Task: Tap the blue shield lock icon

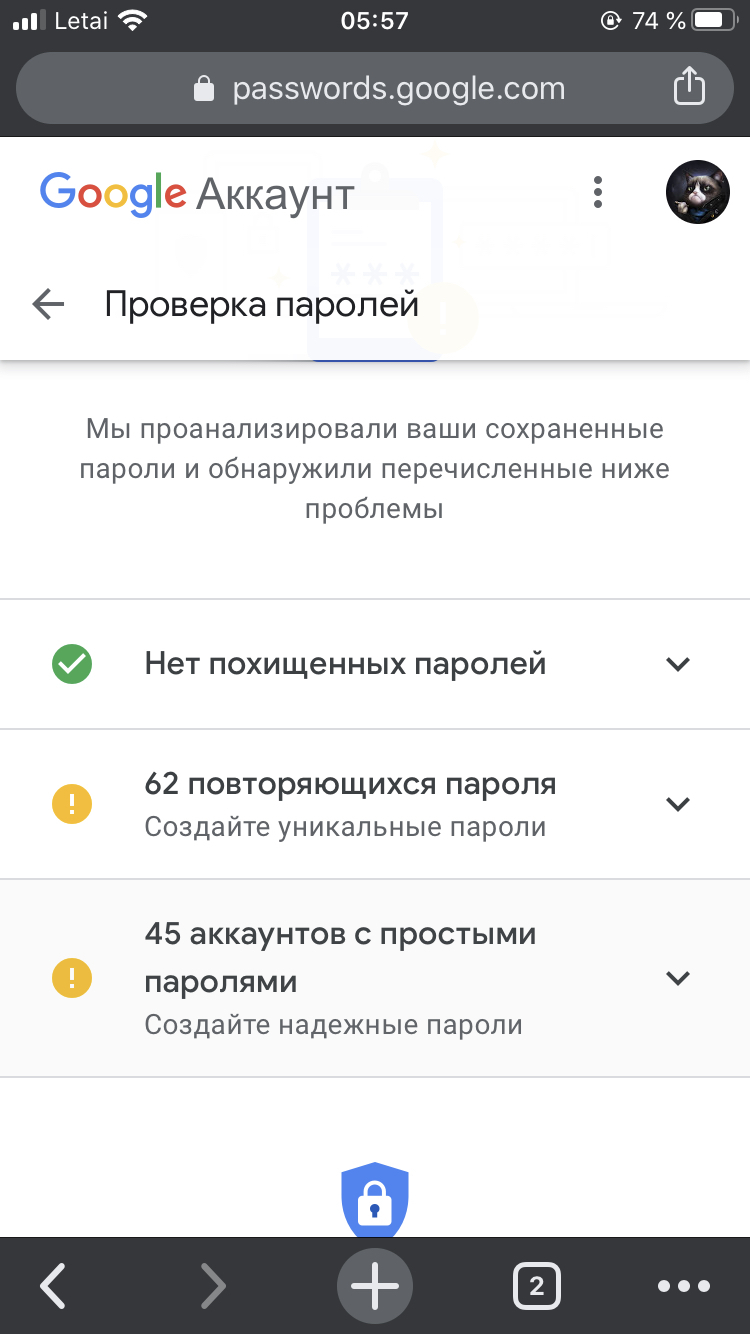Action: coord(375,1200)
